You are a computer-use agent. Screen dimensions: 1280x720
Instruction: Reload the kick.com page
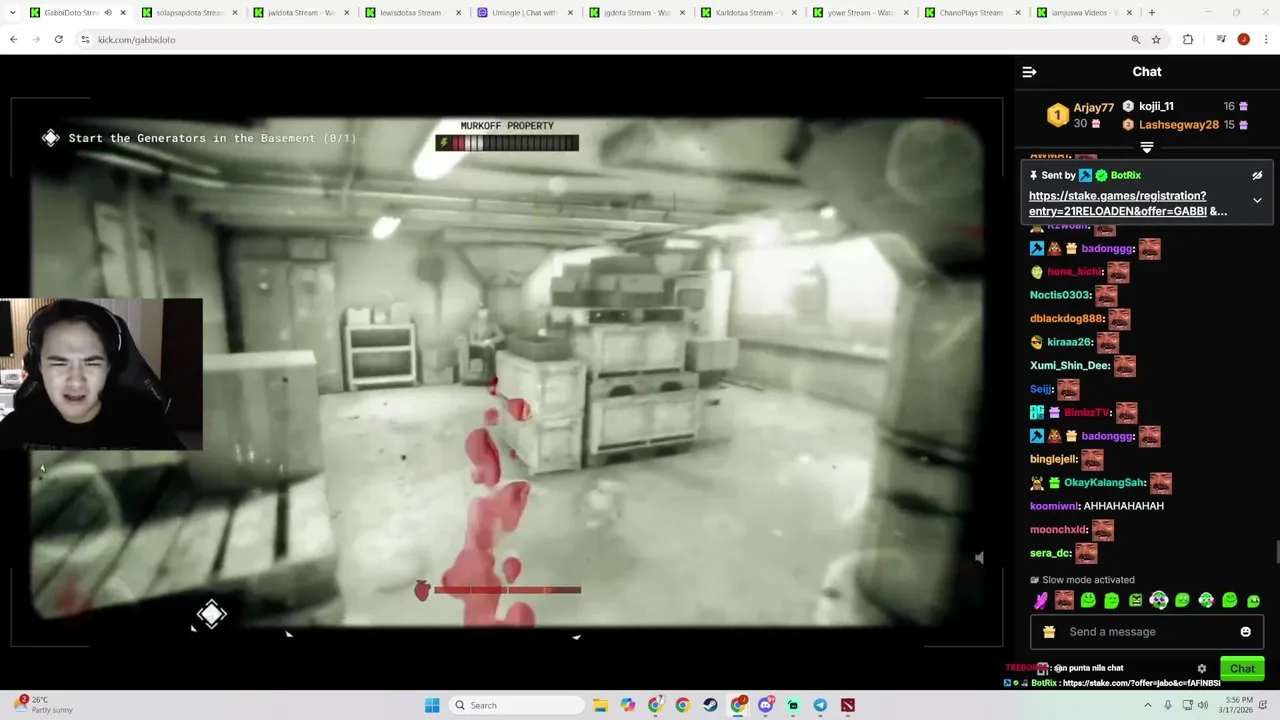(59, 39)
